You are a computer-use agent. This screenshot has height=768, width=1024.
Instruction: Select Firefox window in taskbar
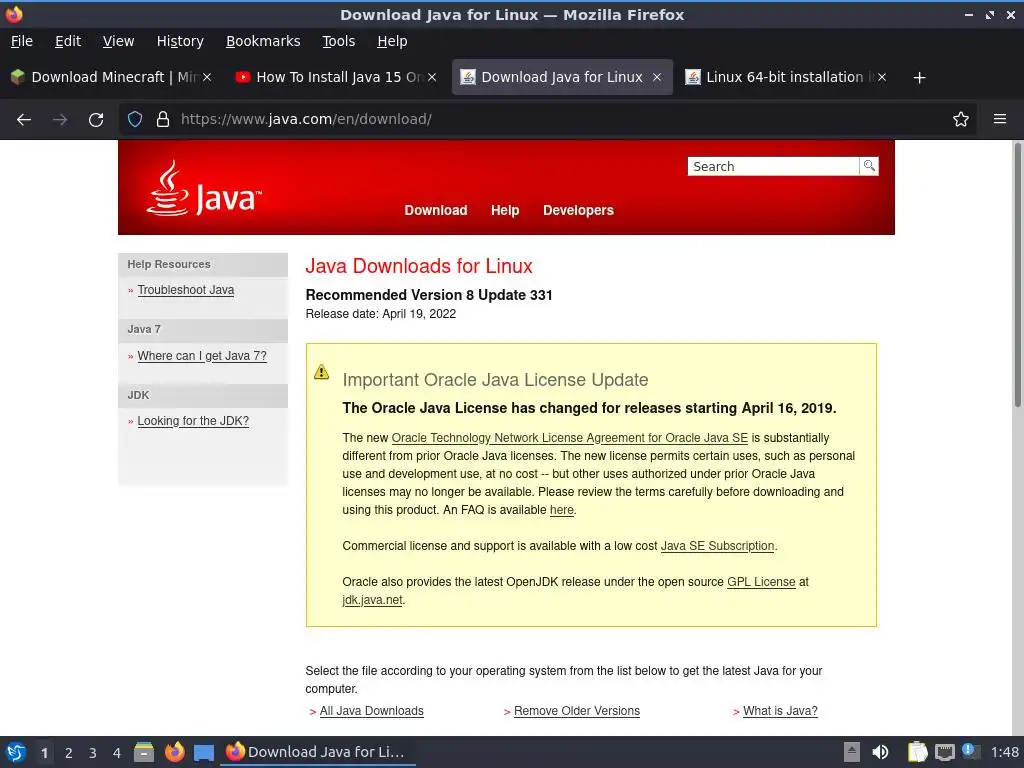coord(319,752)
